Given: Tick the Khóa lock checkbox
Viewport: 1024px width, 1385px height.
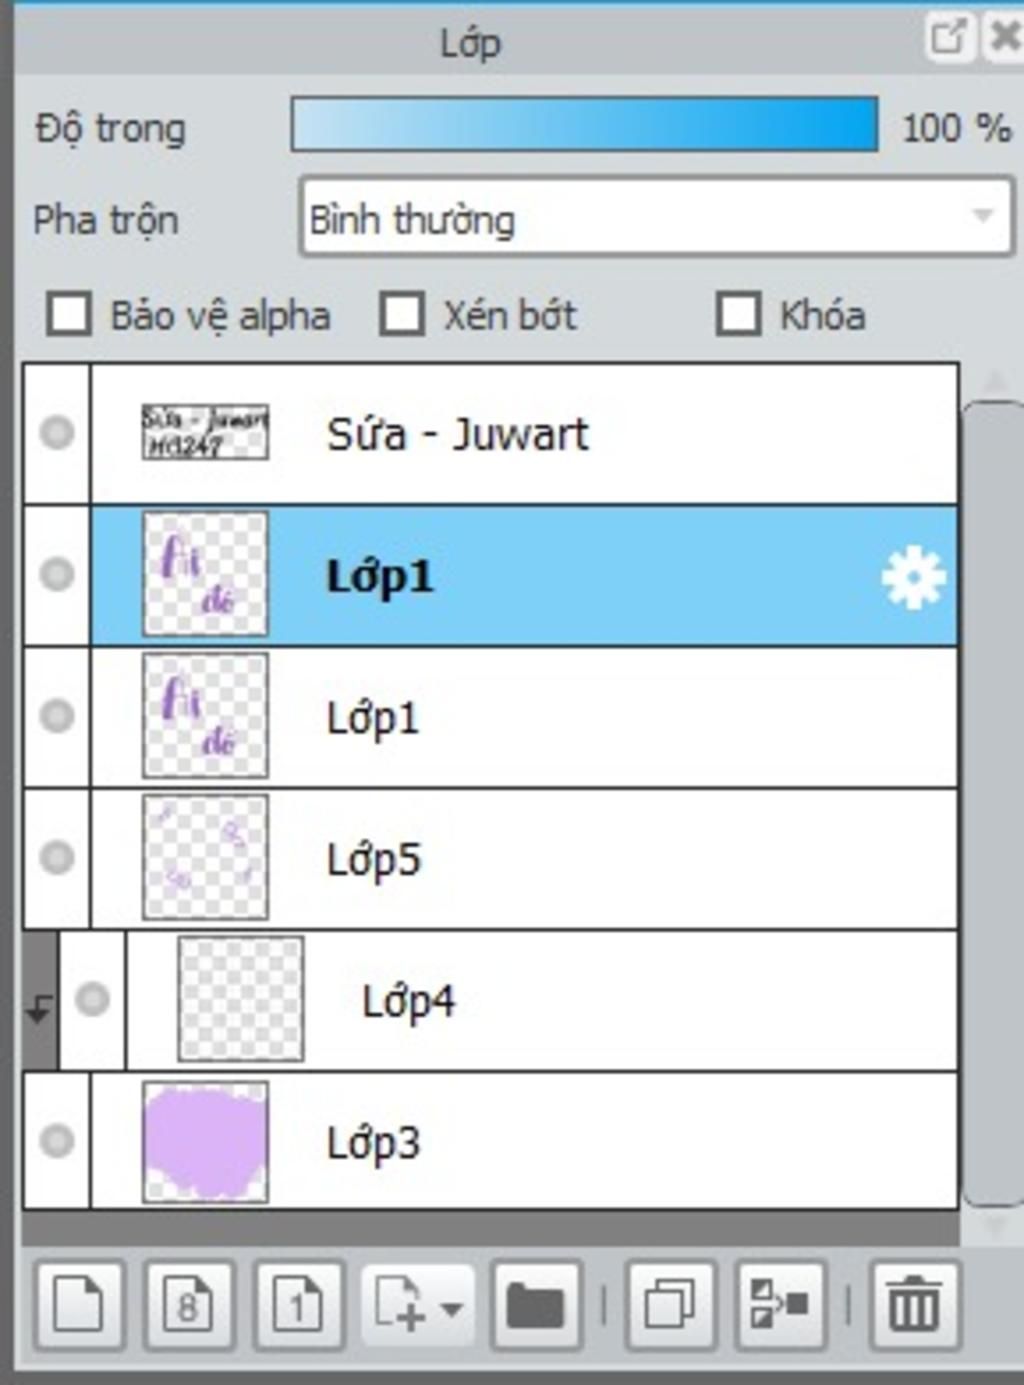Looking at the screenshot, I should point(739,314).
